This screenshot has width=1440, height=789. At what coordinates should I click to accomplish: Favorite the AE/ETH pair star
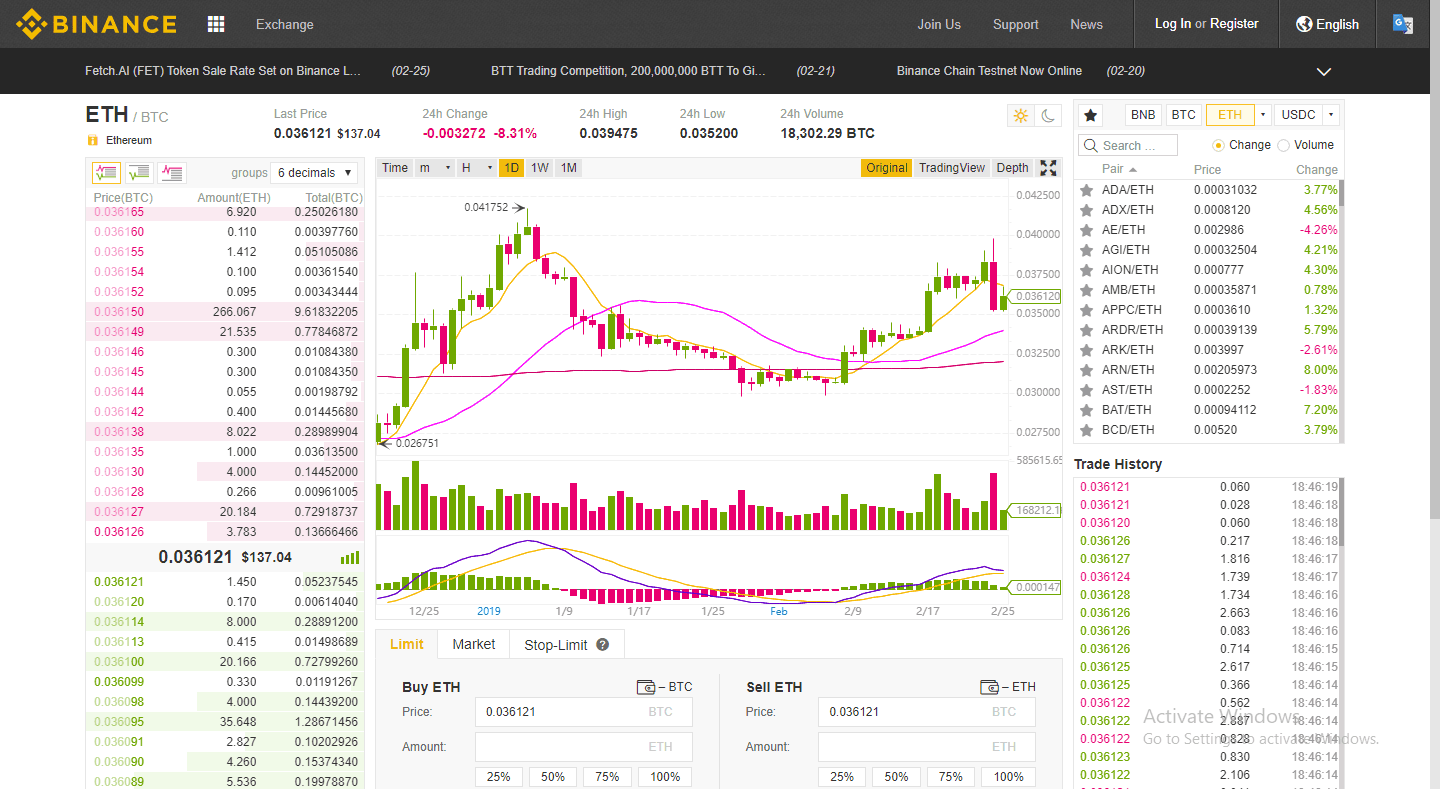[1086, 230]
